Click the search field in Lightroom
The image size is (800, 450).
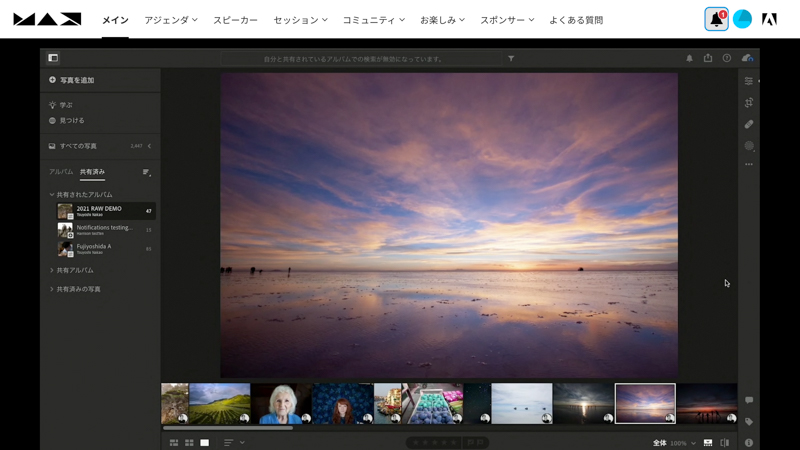pyautogui.click(x=361, y=59)
